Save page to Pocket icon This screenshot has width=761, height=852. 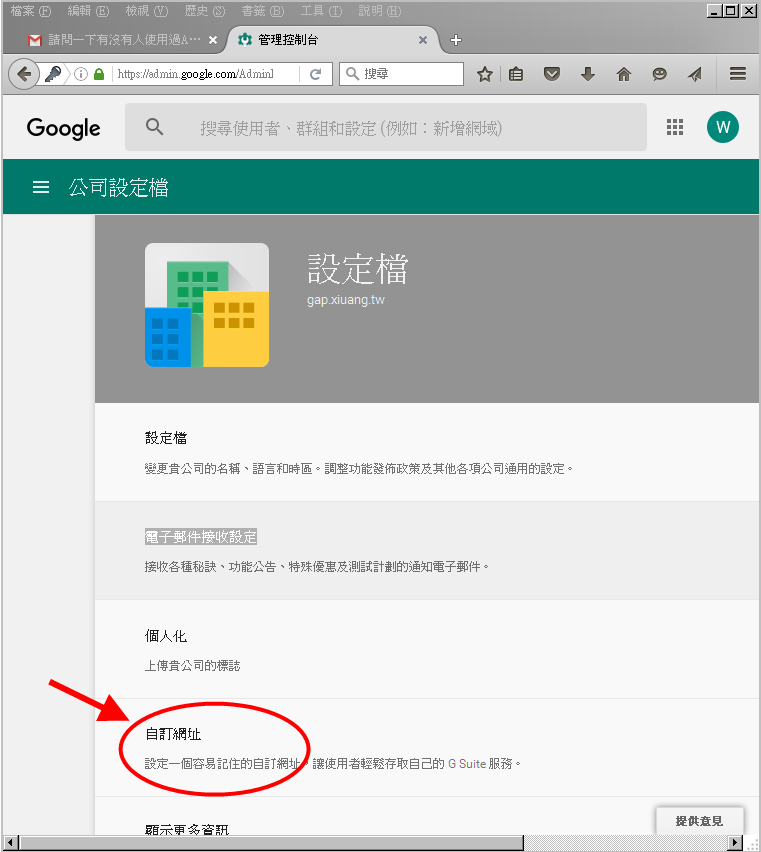point(552,74)
